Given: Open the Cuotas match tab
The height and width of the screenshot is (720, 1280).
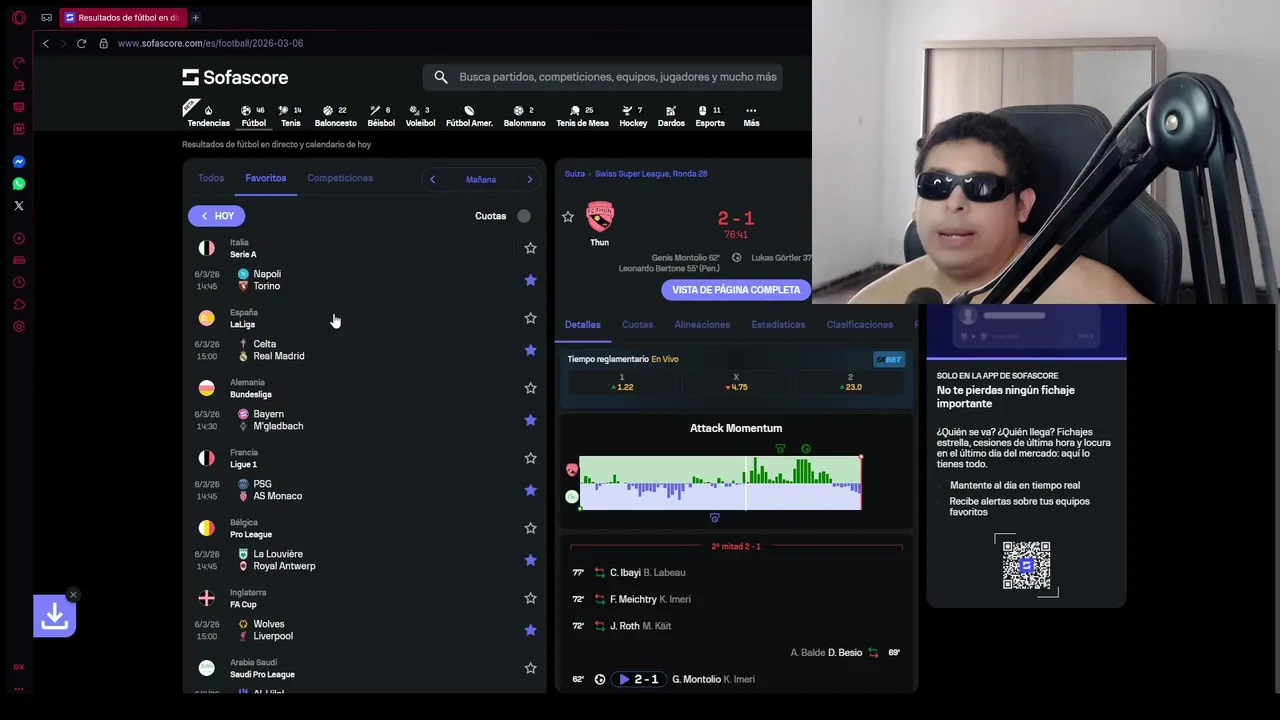Looking at the screenshot, I should tap(637, 324).
